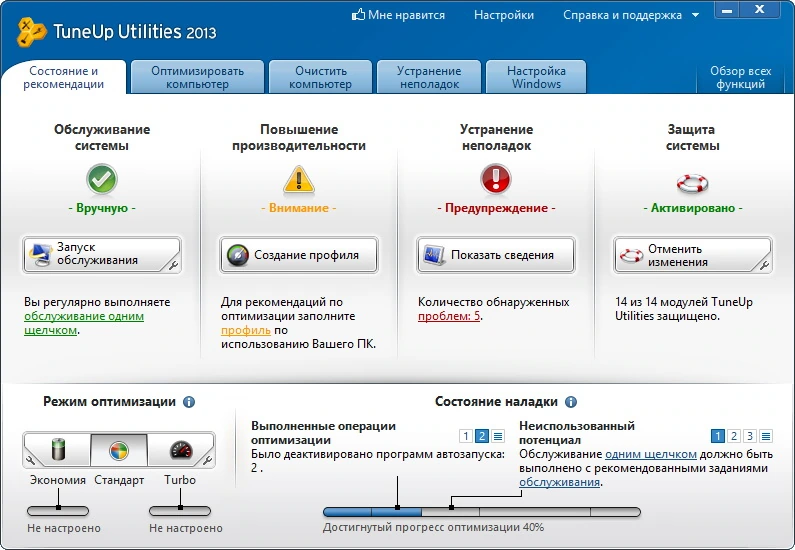Click text '14 из 14 модулей TuneUp Utilities защищено'
The image size is (795, 550).
[x=684, y=309]
